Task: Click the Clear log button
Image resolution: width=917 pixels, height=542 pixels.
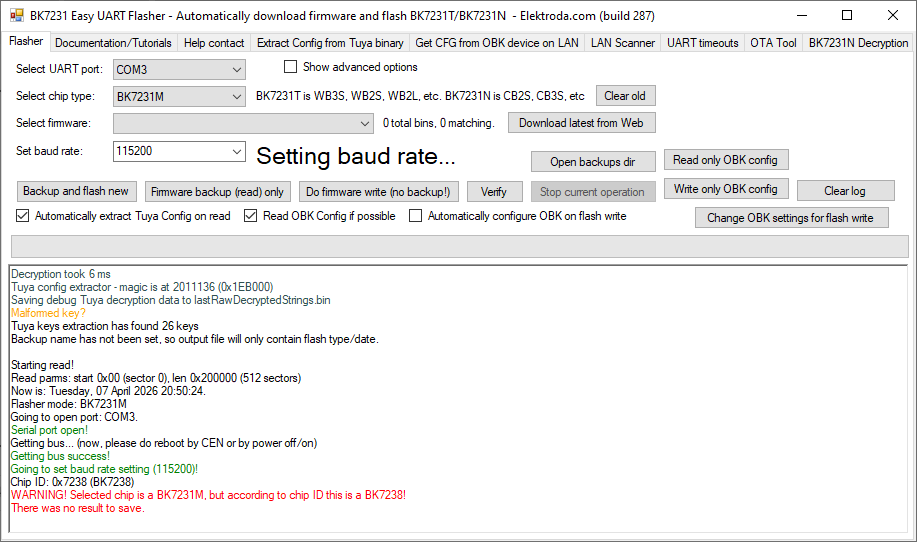Action: (845, 191)
